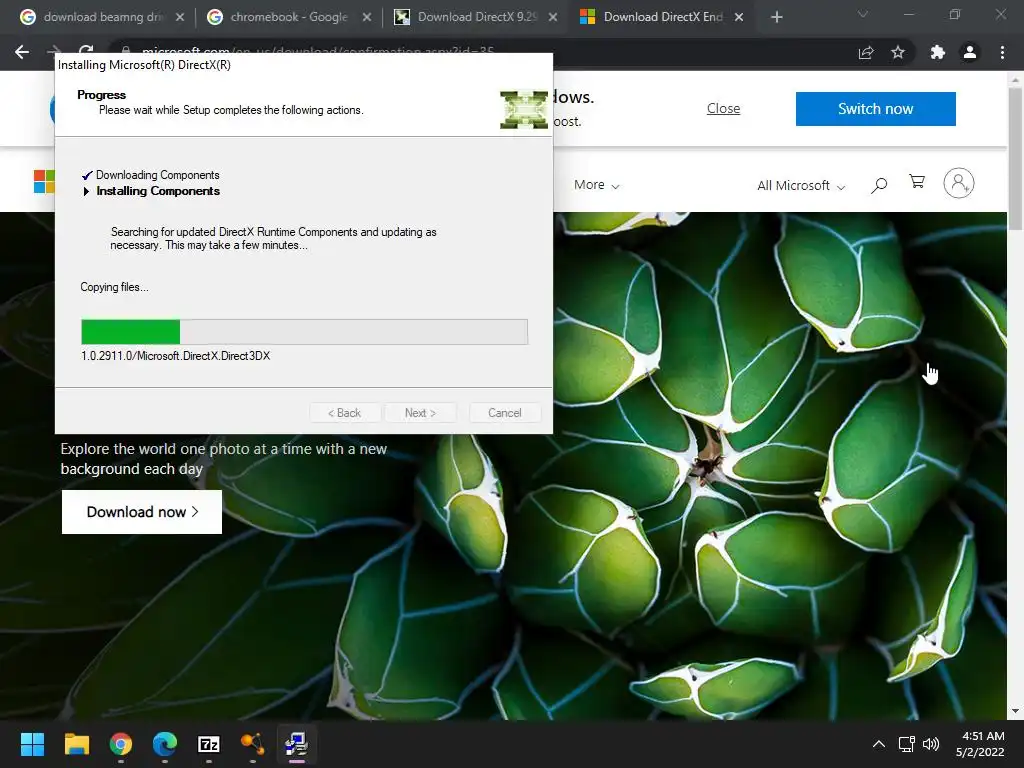Click the 'Copying files...' status text

(x=114, y=287)
